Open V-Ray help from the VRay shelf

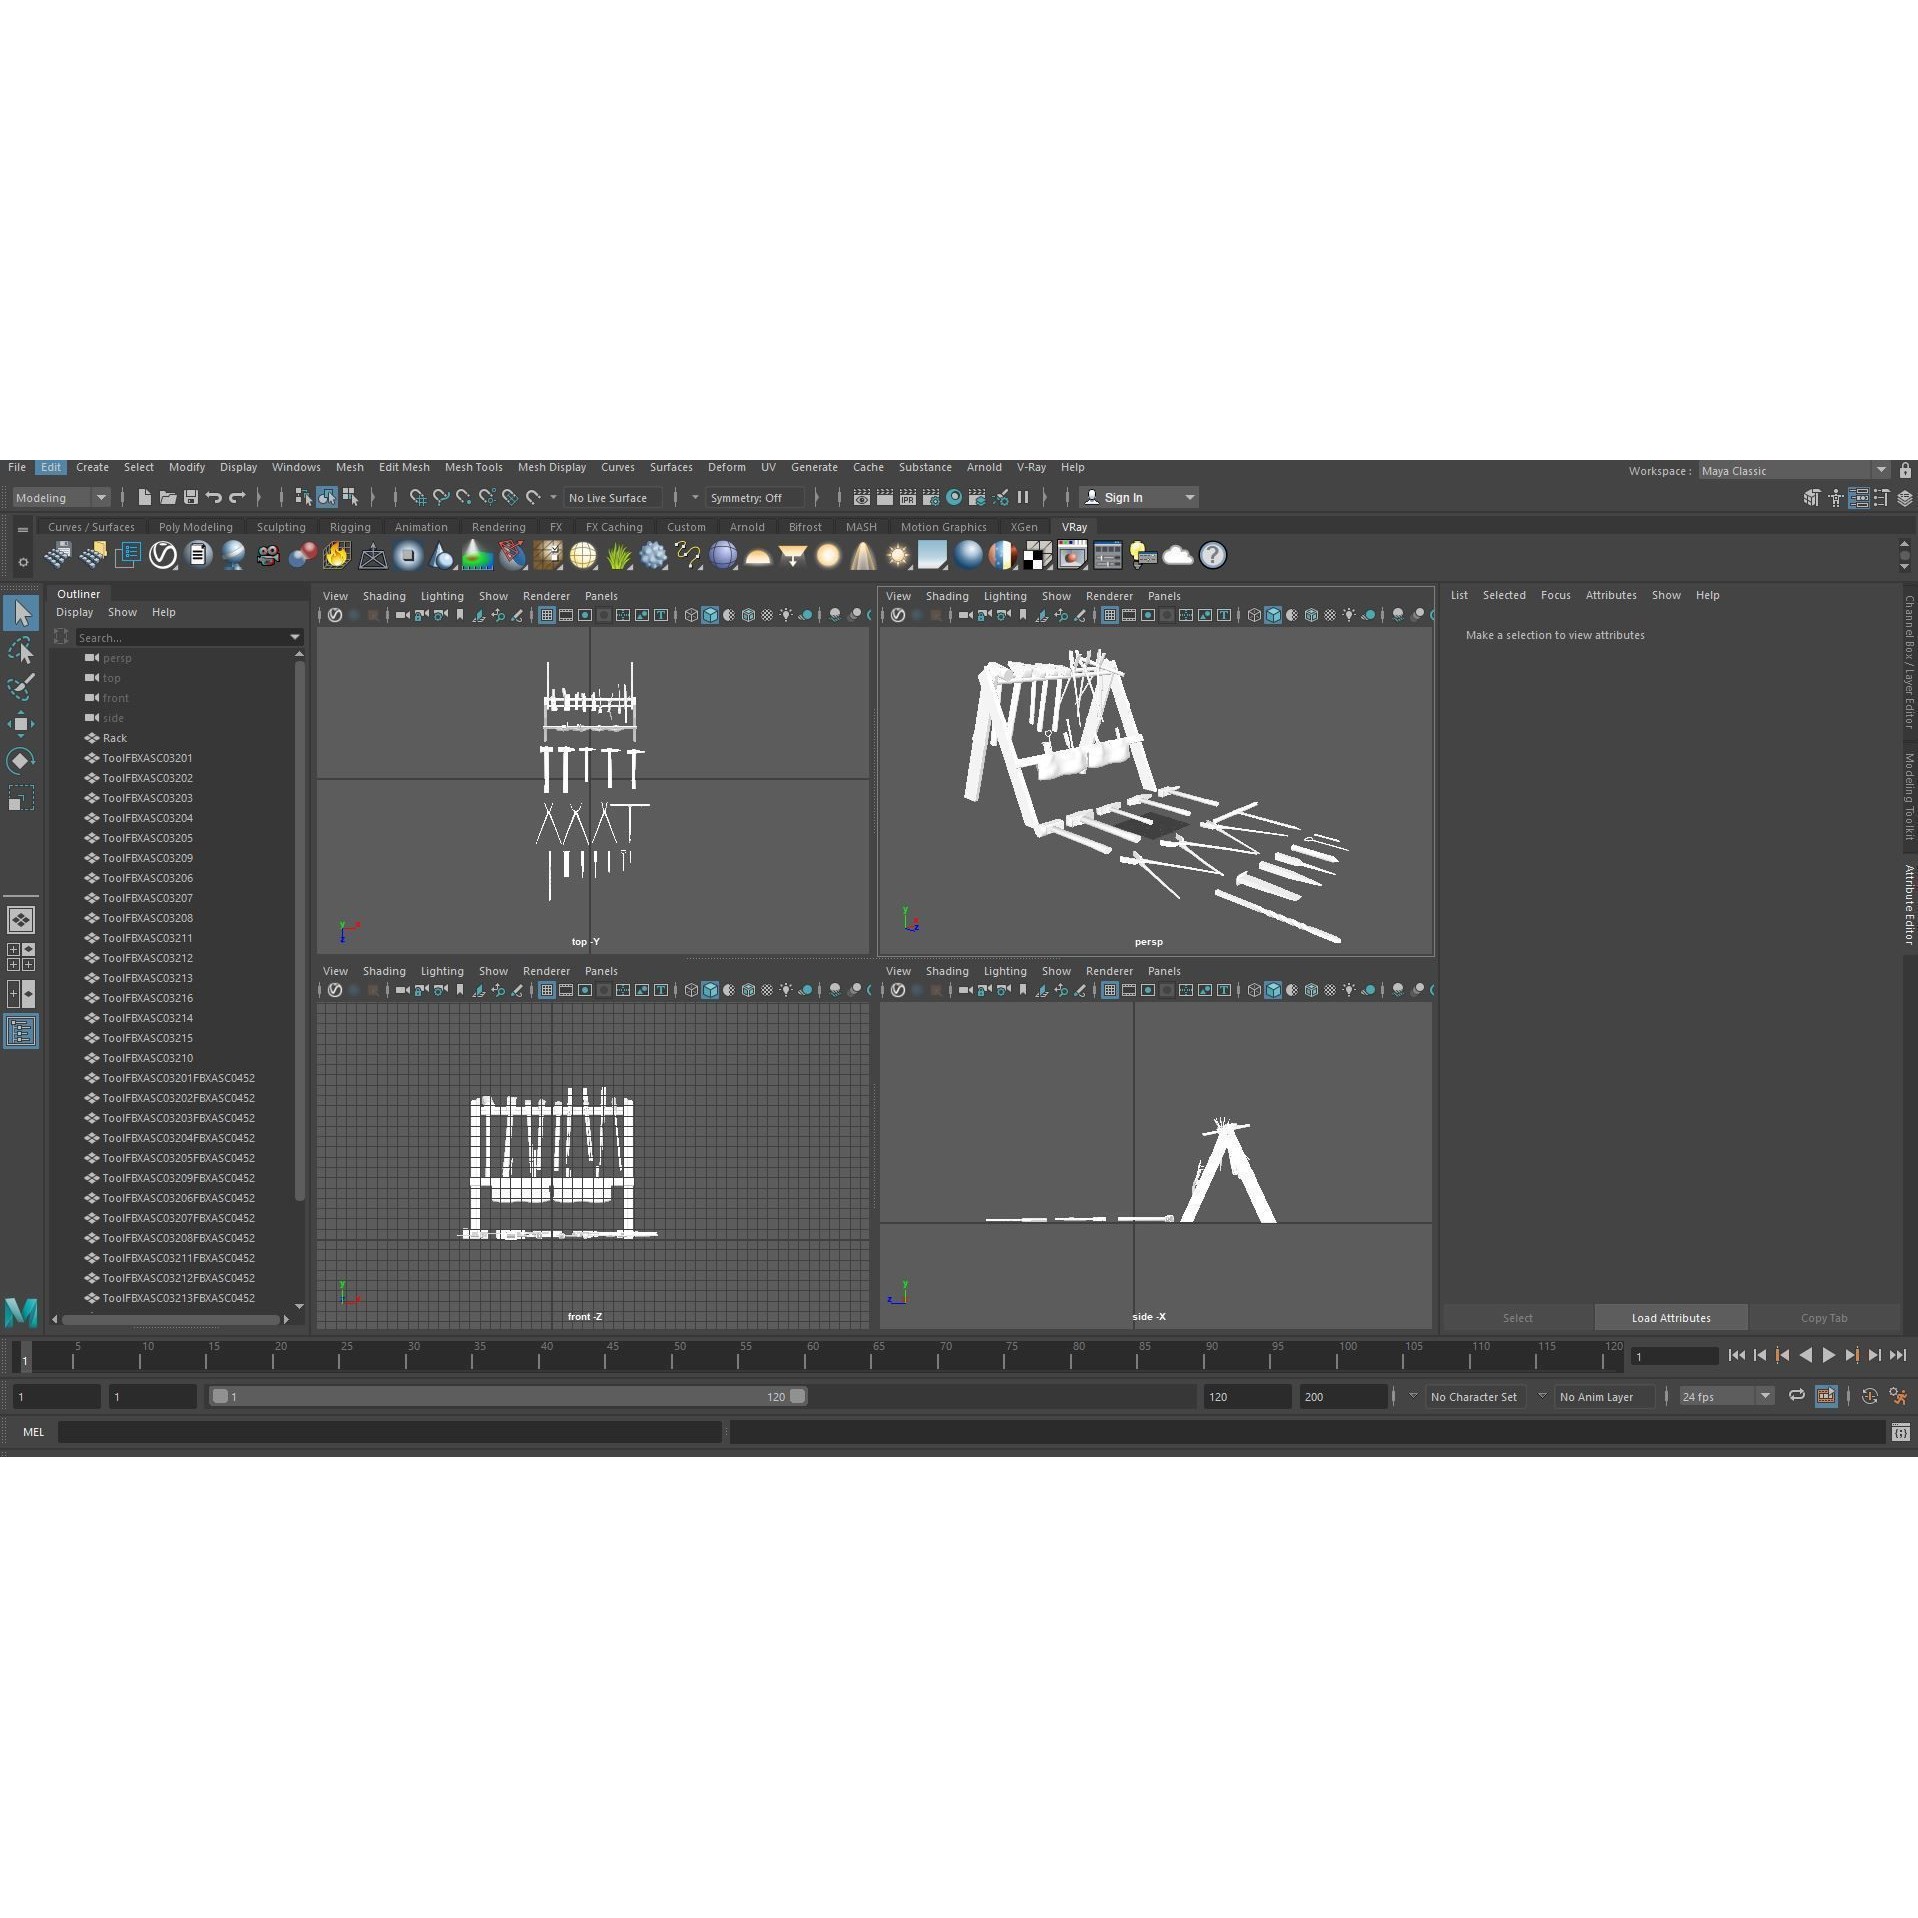(1213, 557)
